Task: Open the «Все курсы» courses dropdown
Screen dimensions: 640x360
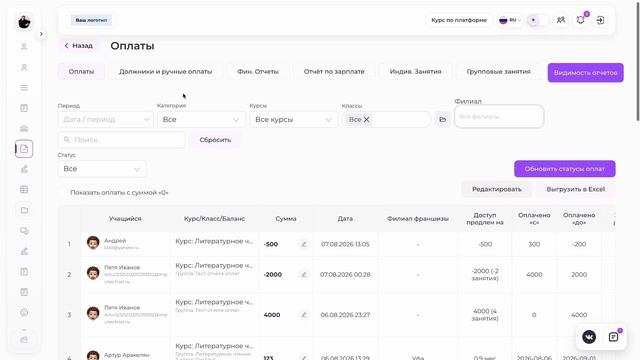Action: pos(293,120)
